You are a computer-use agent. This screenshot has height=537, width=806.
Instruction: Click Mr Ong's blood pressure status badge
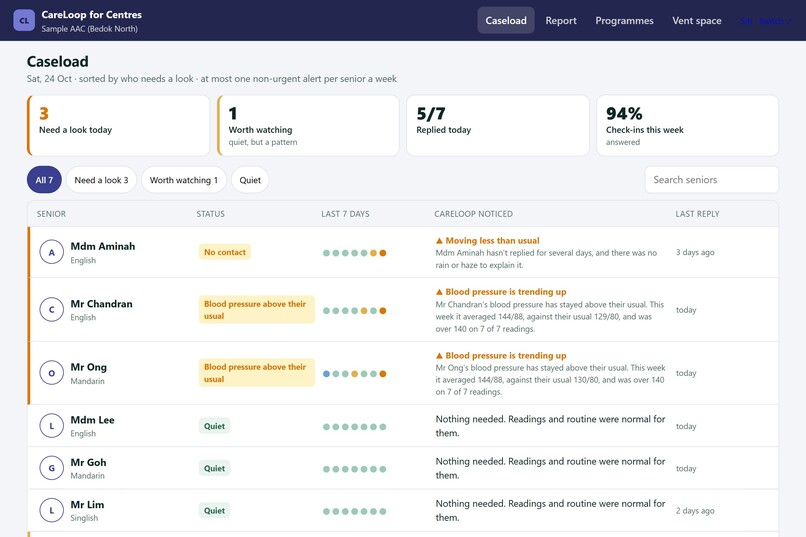(x=257, y=373)
